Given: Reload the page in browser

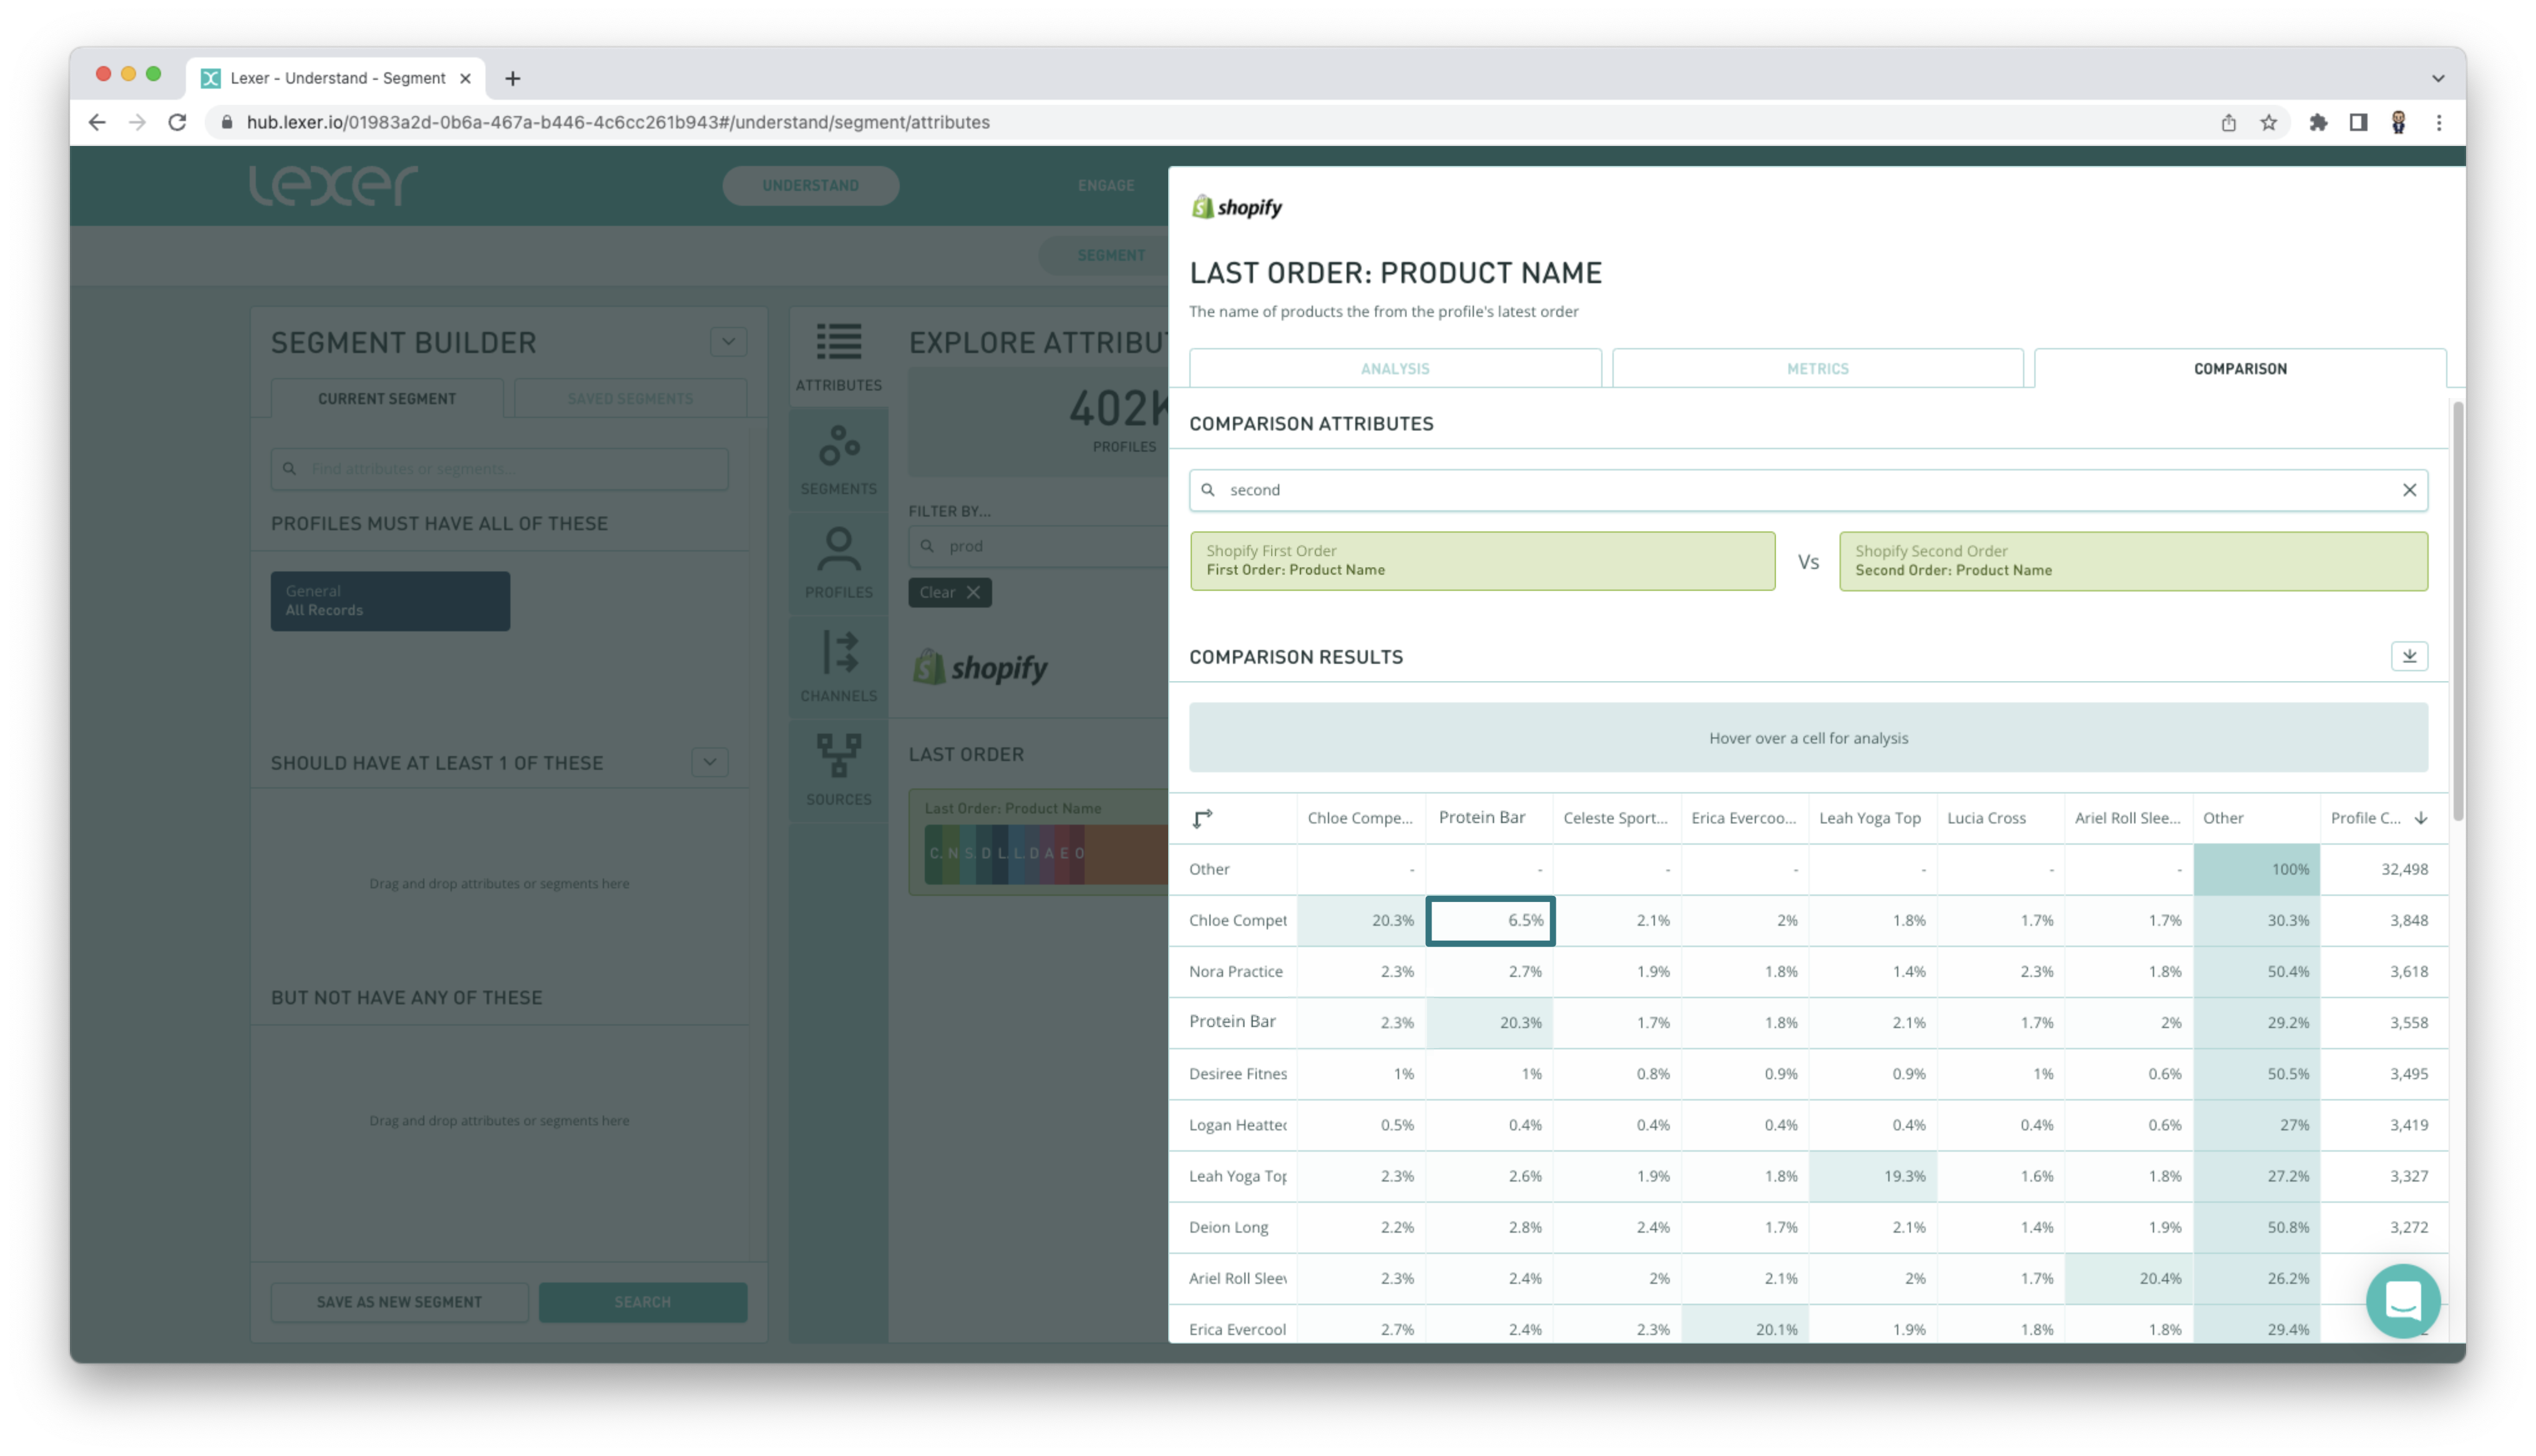Looking at the screenshot, I should point(177,122).
